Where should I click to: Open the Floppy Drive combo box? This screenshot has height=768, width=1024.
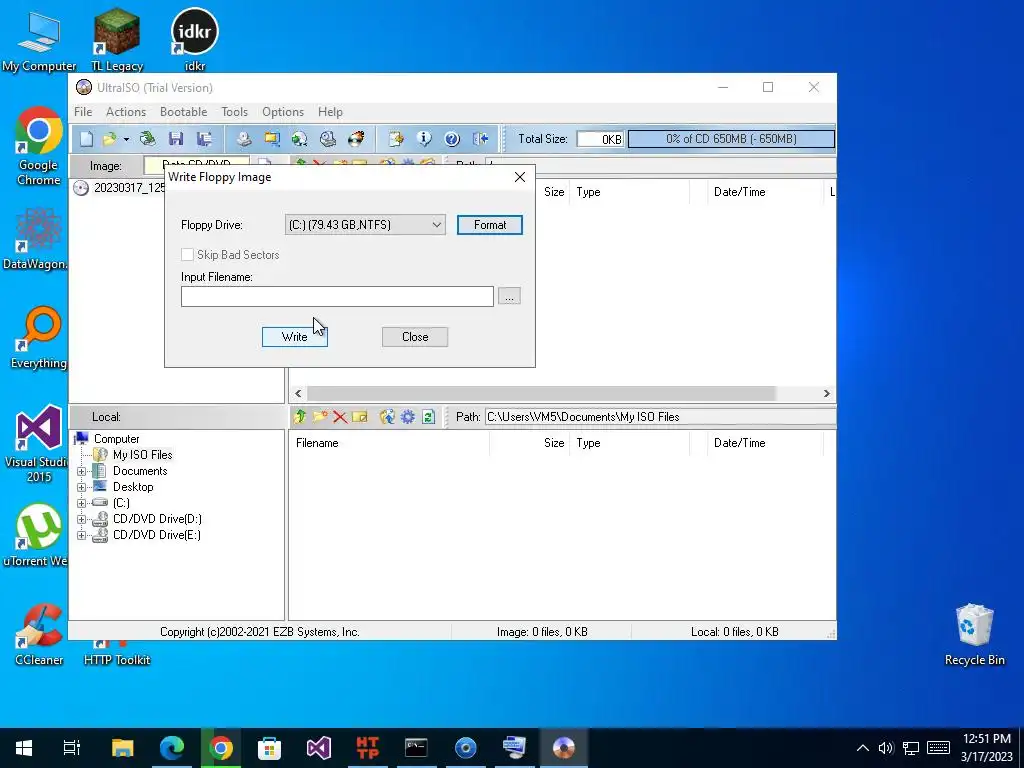[366, 225]
